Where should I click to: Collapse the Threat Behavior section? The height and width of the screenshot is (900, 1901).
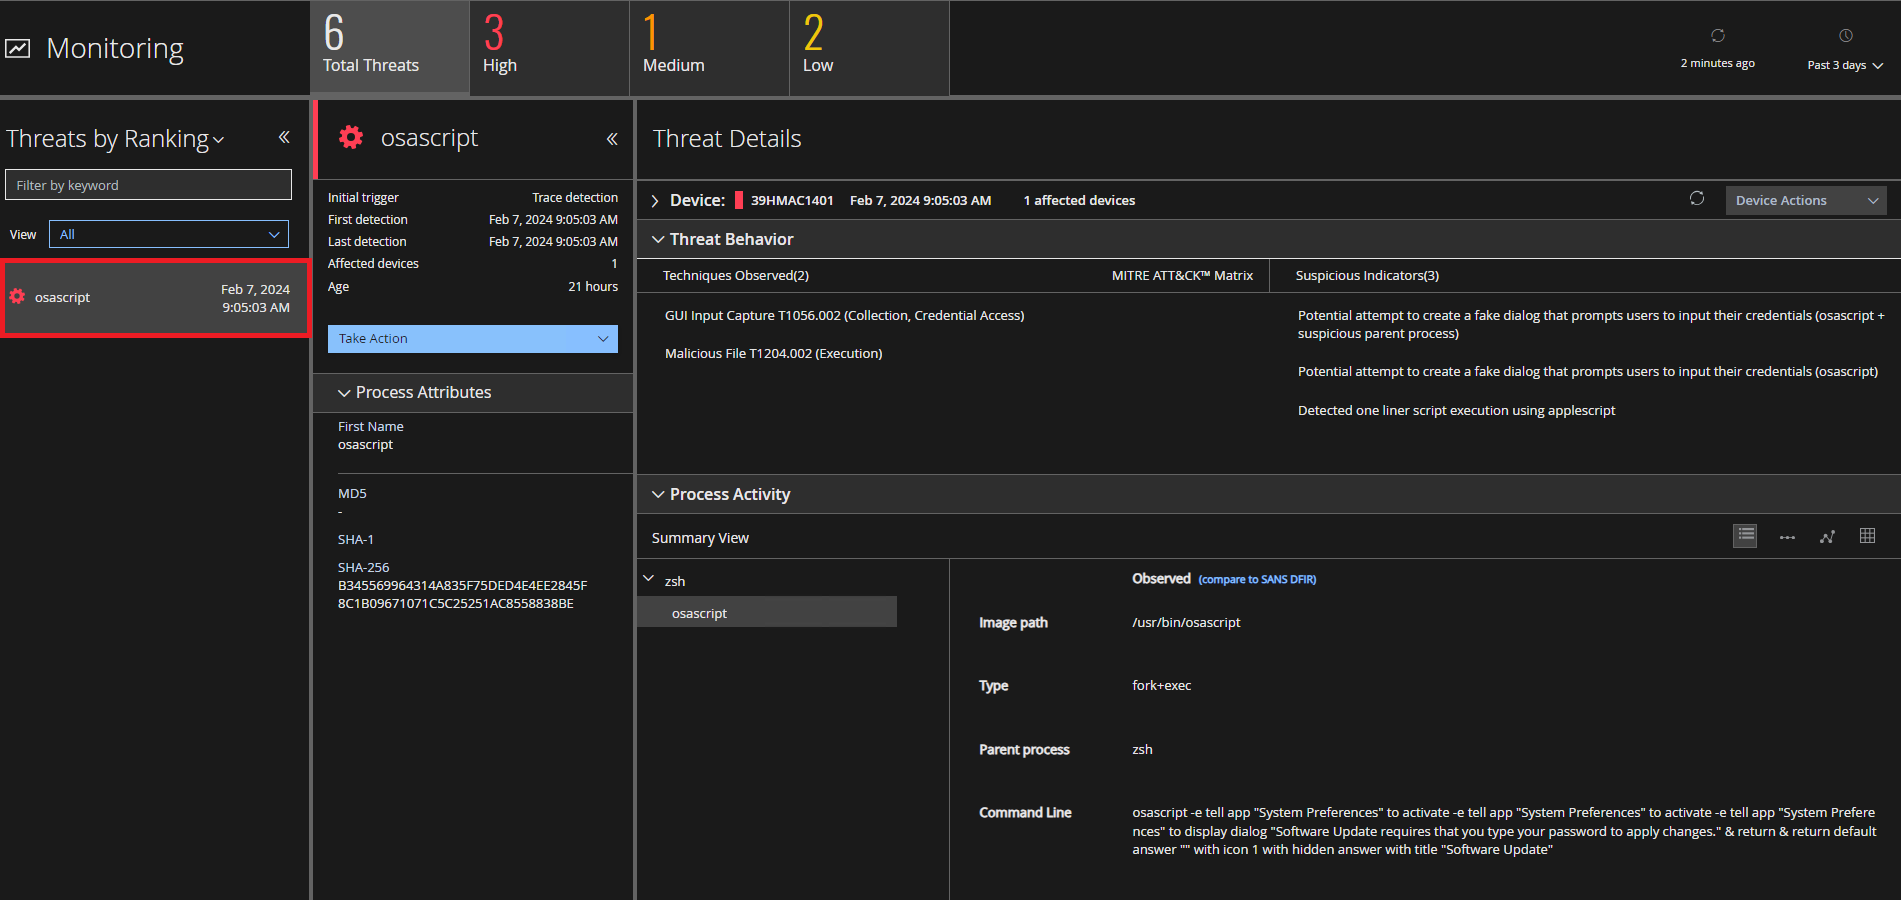point(658,240)
